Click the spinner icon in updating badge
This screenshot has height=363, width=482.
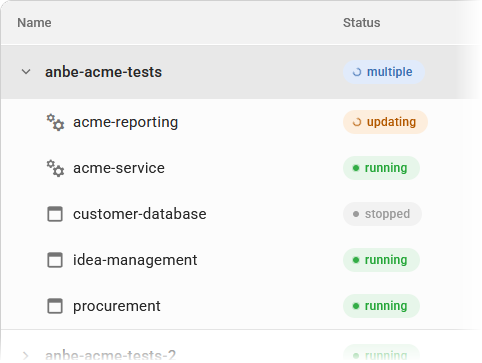point(357,122)
